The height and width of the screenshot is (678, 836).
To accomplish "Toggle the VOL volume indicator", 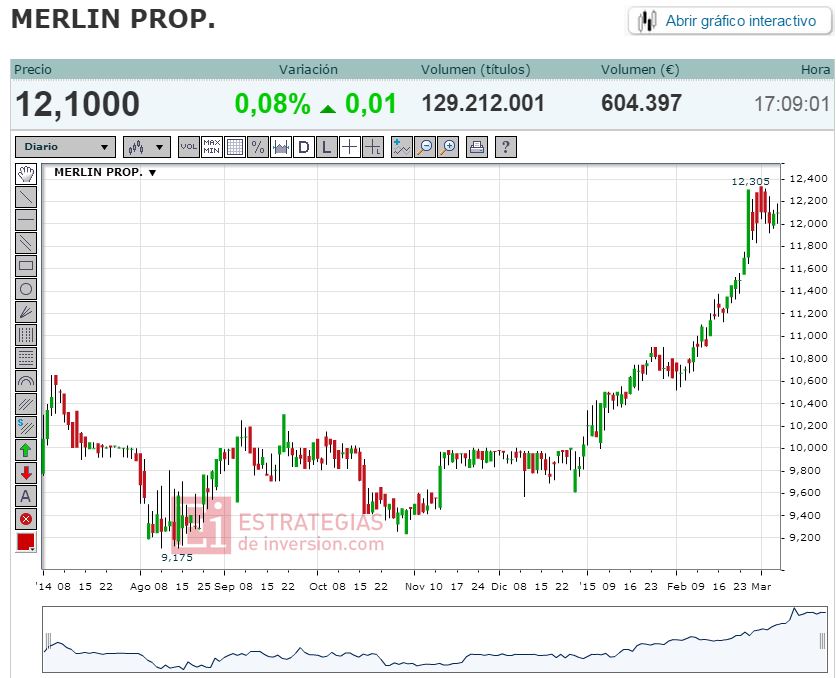I will pyautogui.click(x=189, y=147).
